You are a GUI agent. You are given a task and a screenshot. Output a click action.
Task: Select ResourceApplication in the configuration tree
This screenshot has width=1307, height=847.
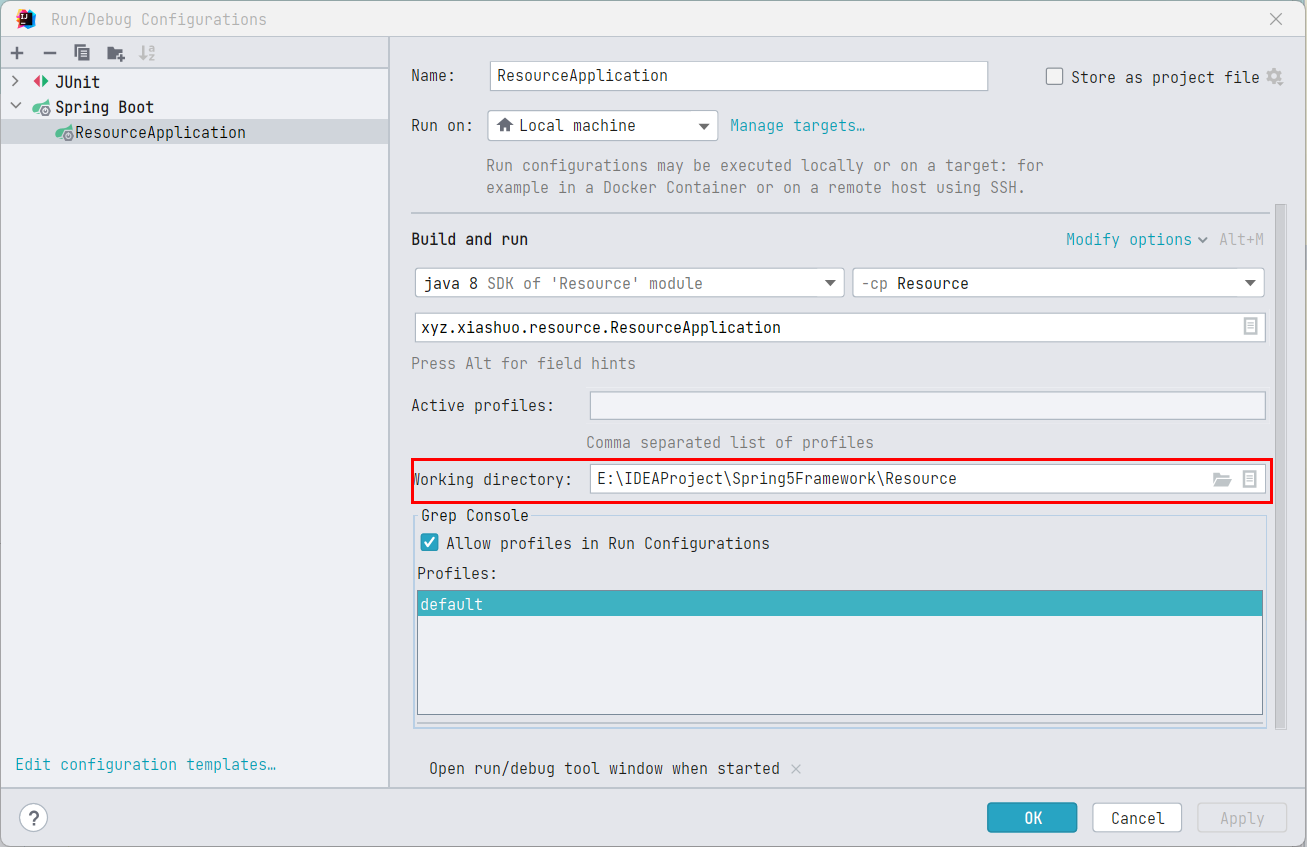tap(160, 132)
